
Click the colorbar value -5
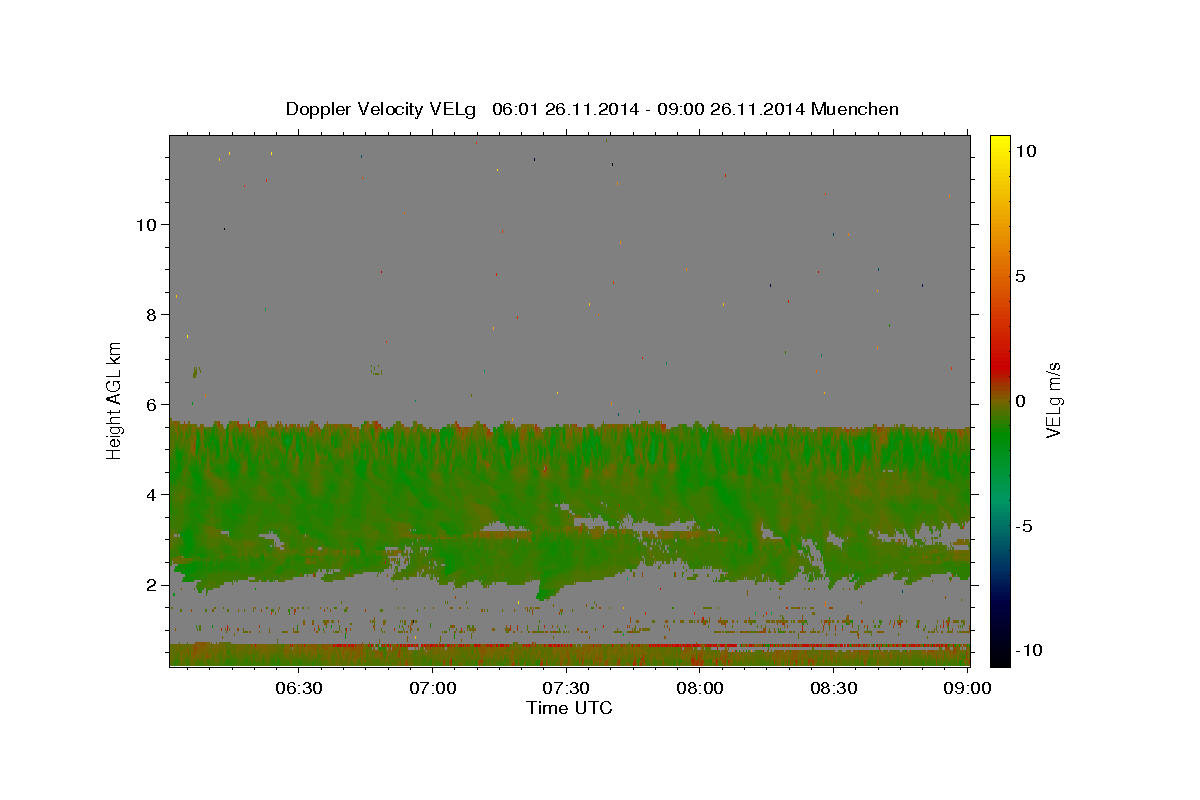[1024, 526]
